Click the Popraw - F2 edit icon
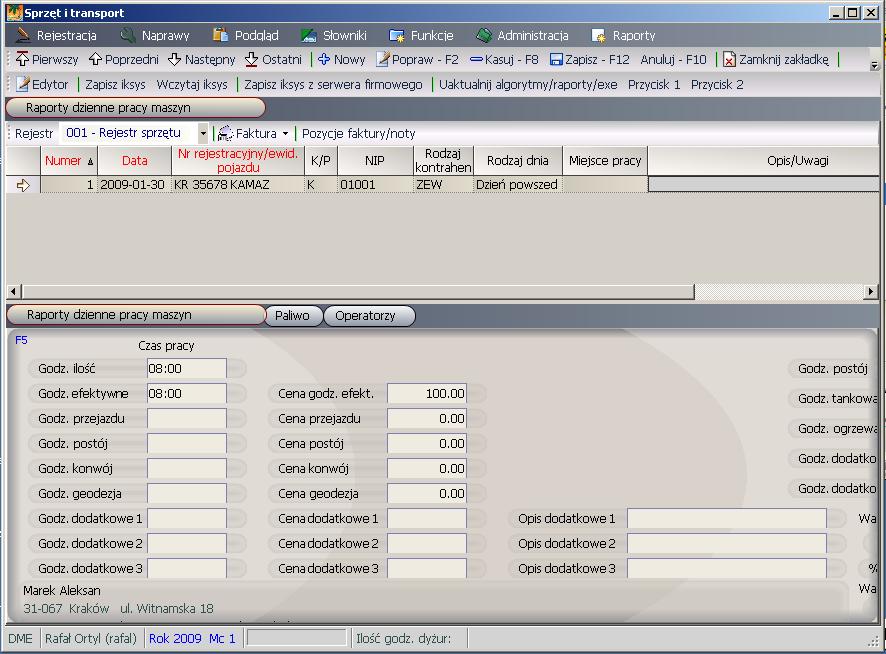 [383, 59]
